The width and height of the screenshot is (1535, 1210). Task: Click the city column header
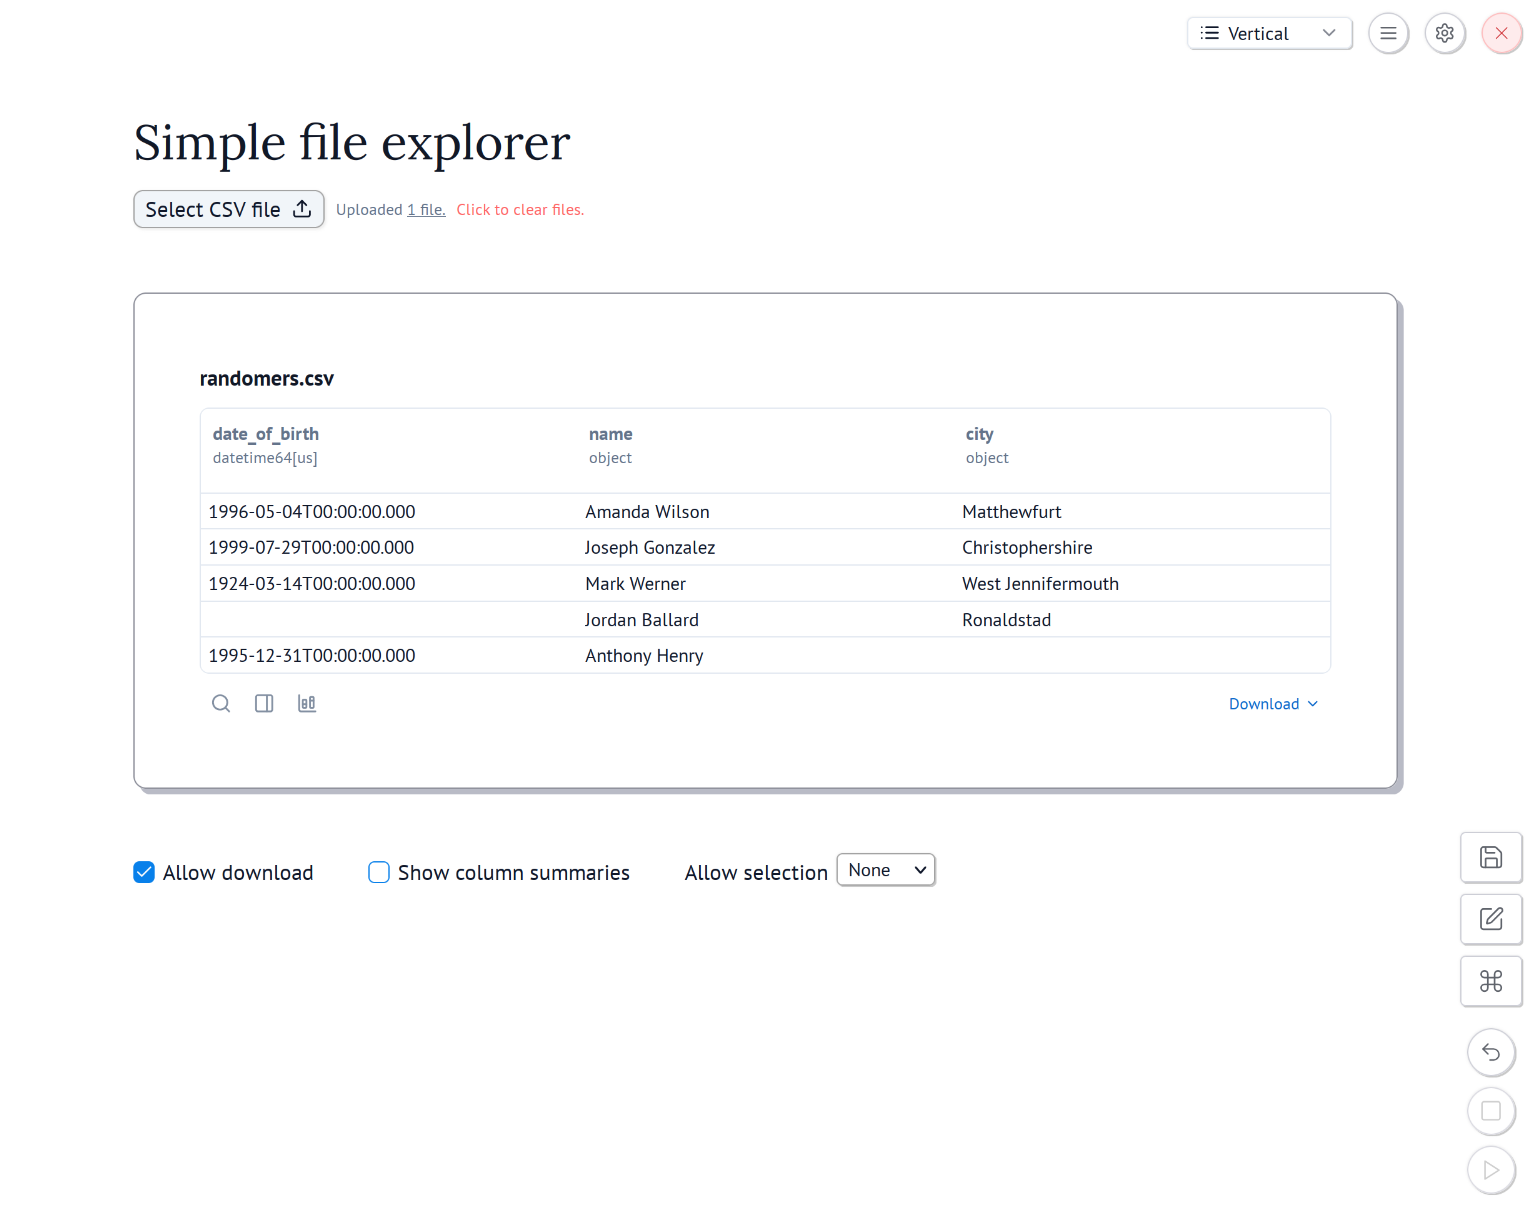pos(979,434)
